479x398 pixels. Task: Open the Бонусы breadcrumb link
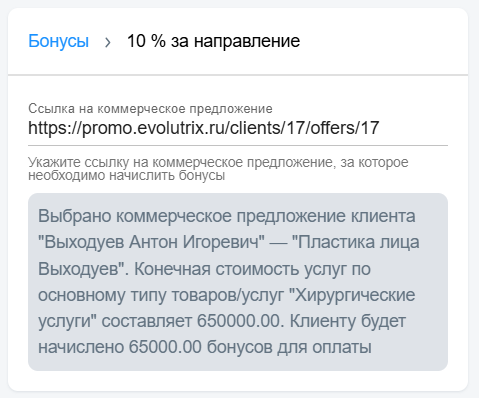click(x=58, y=41)
